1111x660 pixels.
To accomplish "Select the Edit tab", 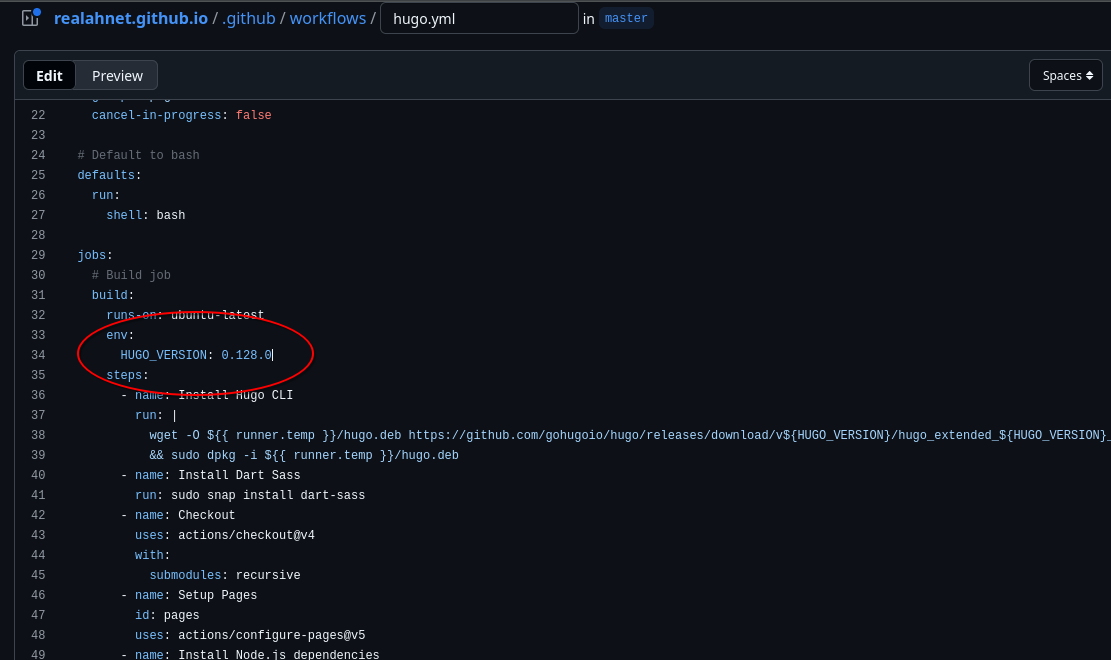I will coord(49,75).
